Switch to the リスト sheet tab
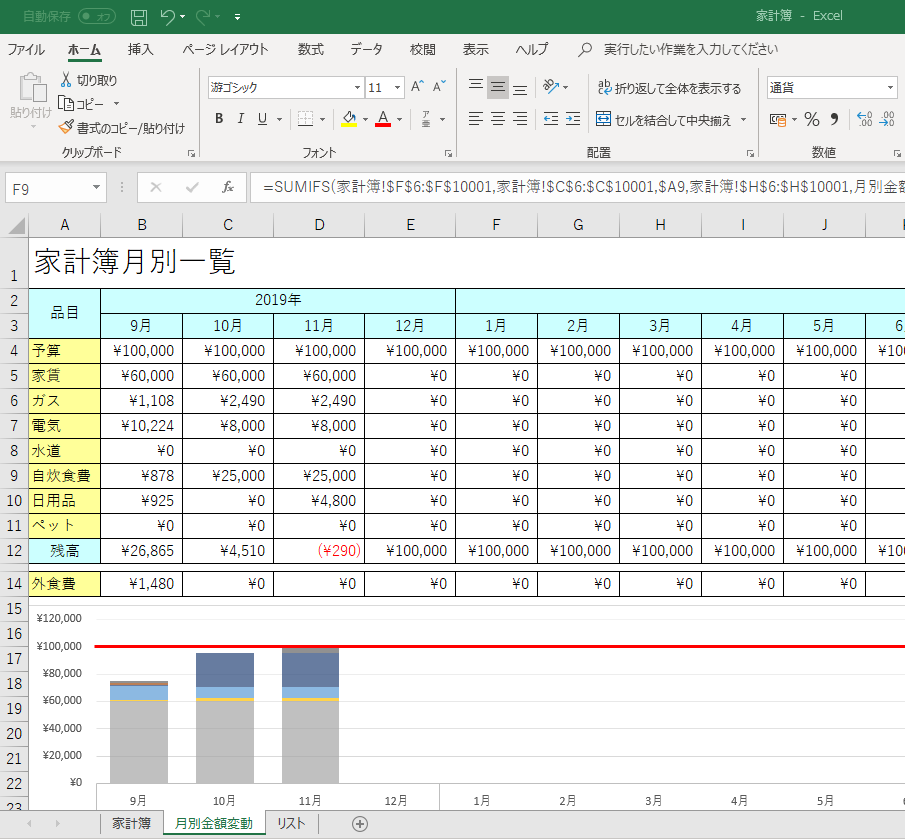This screenshot has width=905, height=839. (x=291, y=823)
